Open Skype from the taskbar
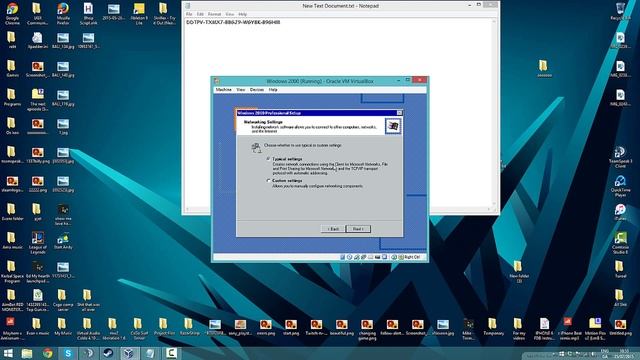Viewport: 640px width, 360px height. (68, 353)
